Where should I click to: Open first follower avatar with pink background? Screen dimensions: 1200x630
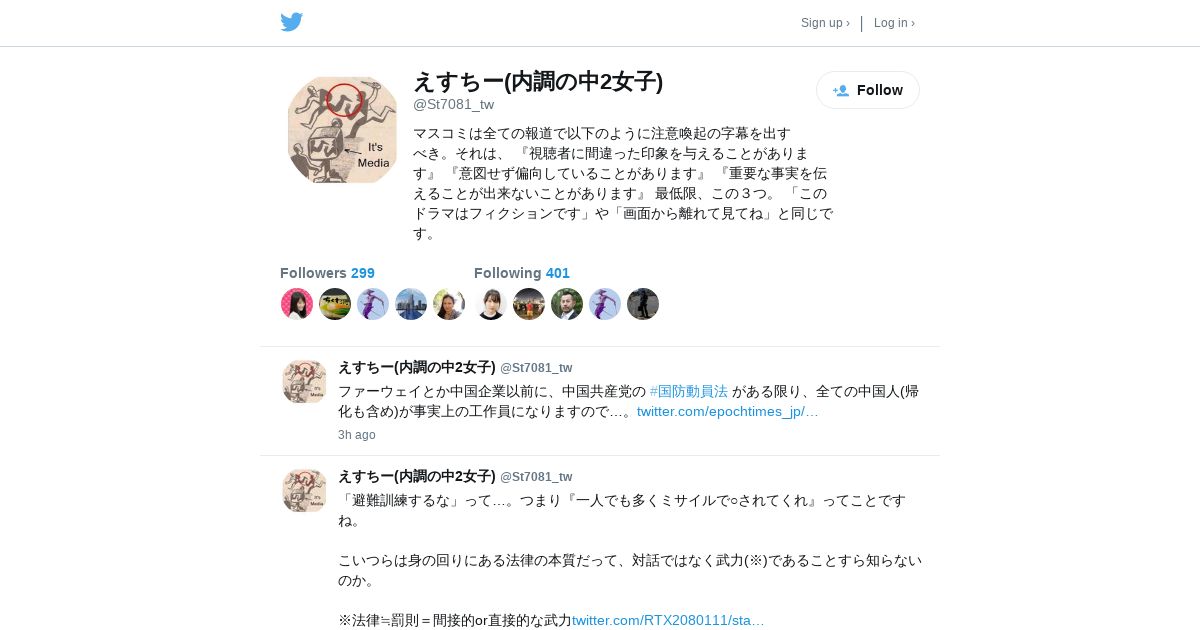pos(297,304)
